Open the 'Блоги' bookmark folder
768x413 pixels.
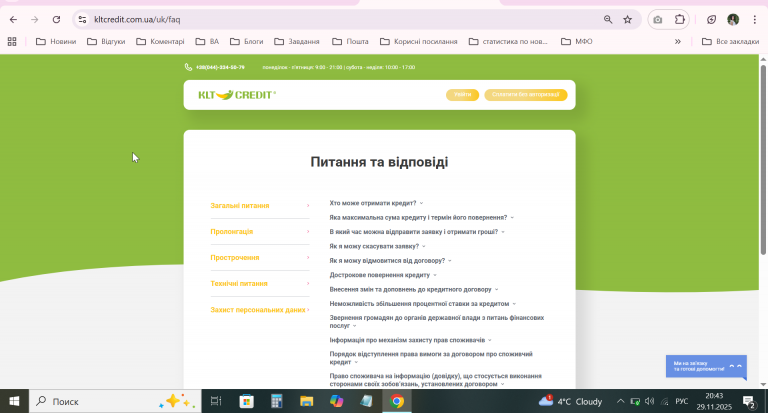tap(246, 42)
